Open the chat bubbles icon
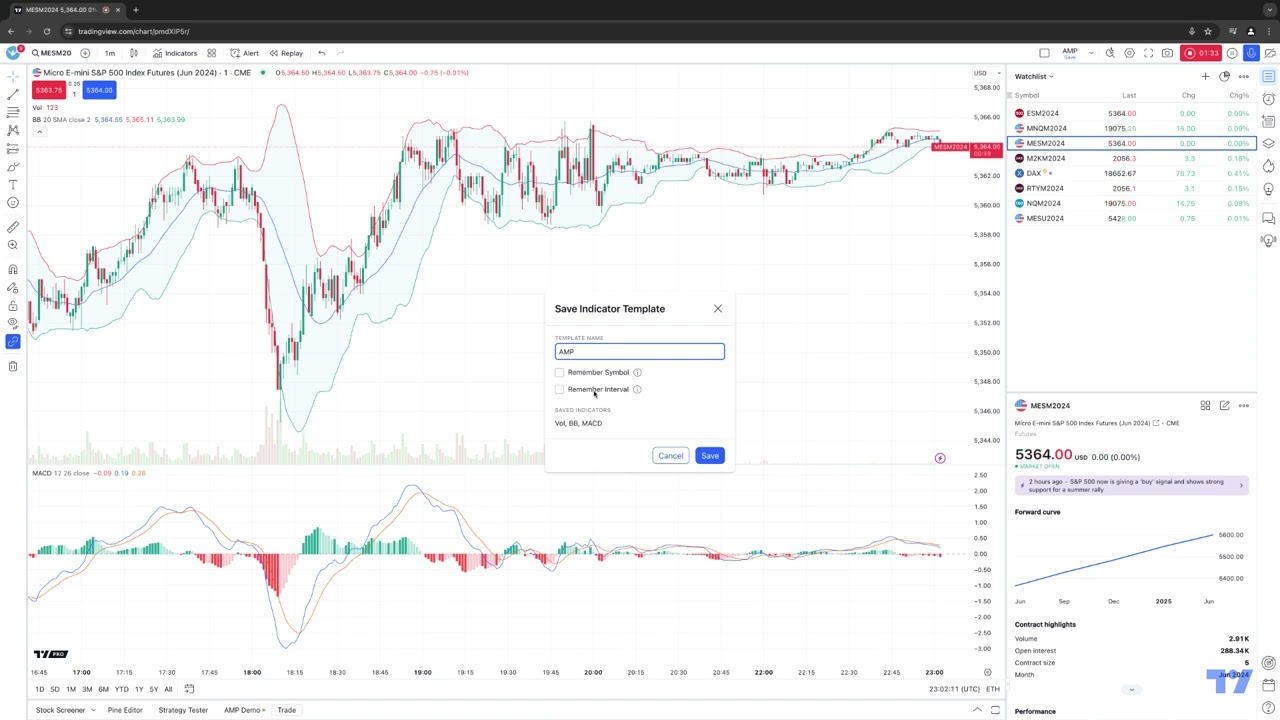 [1269, 217]
